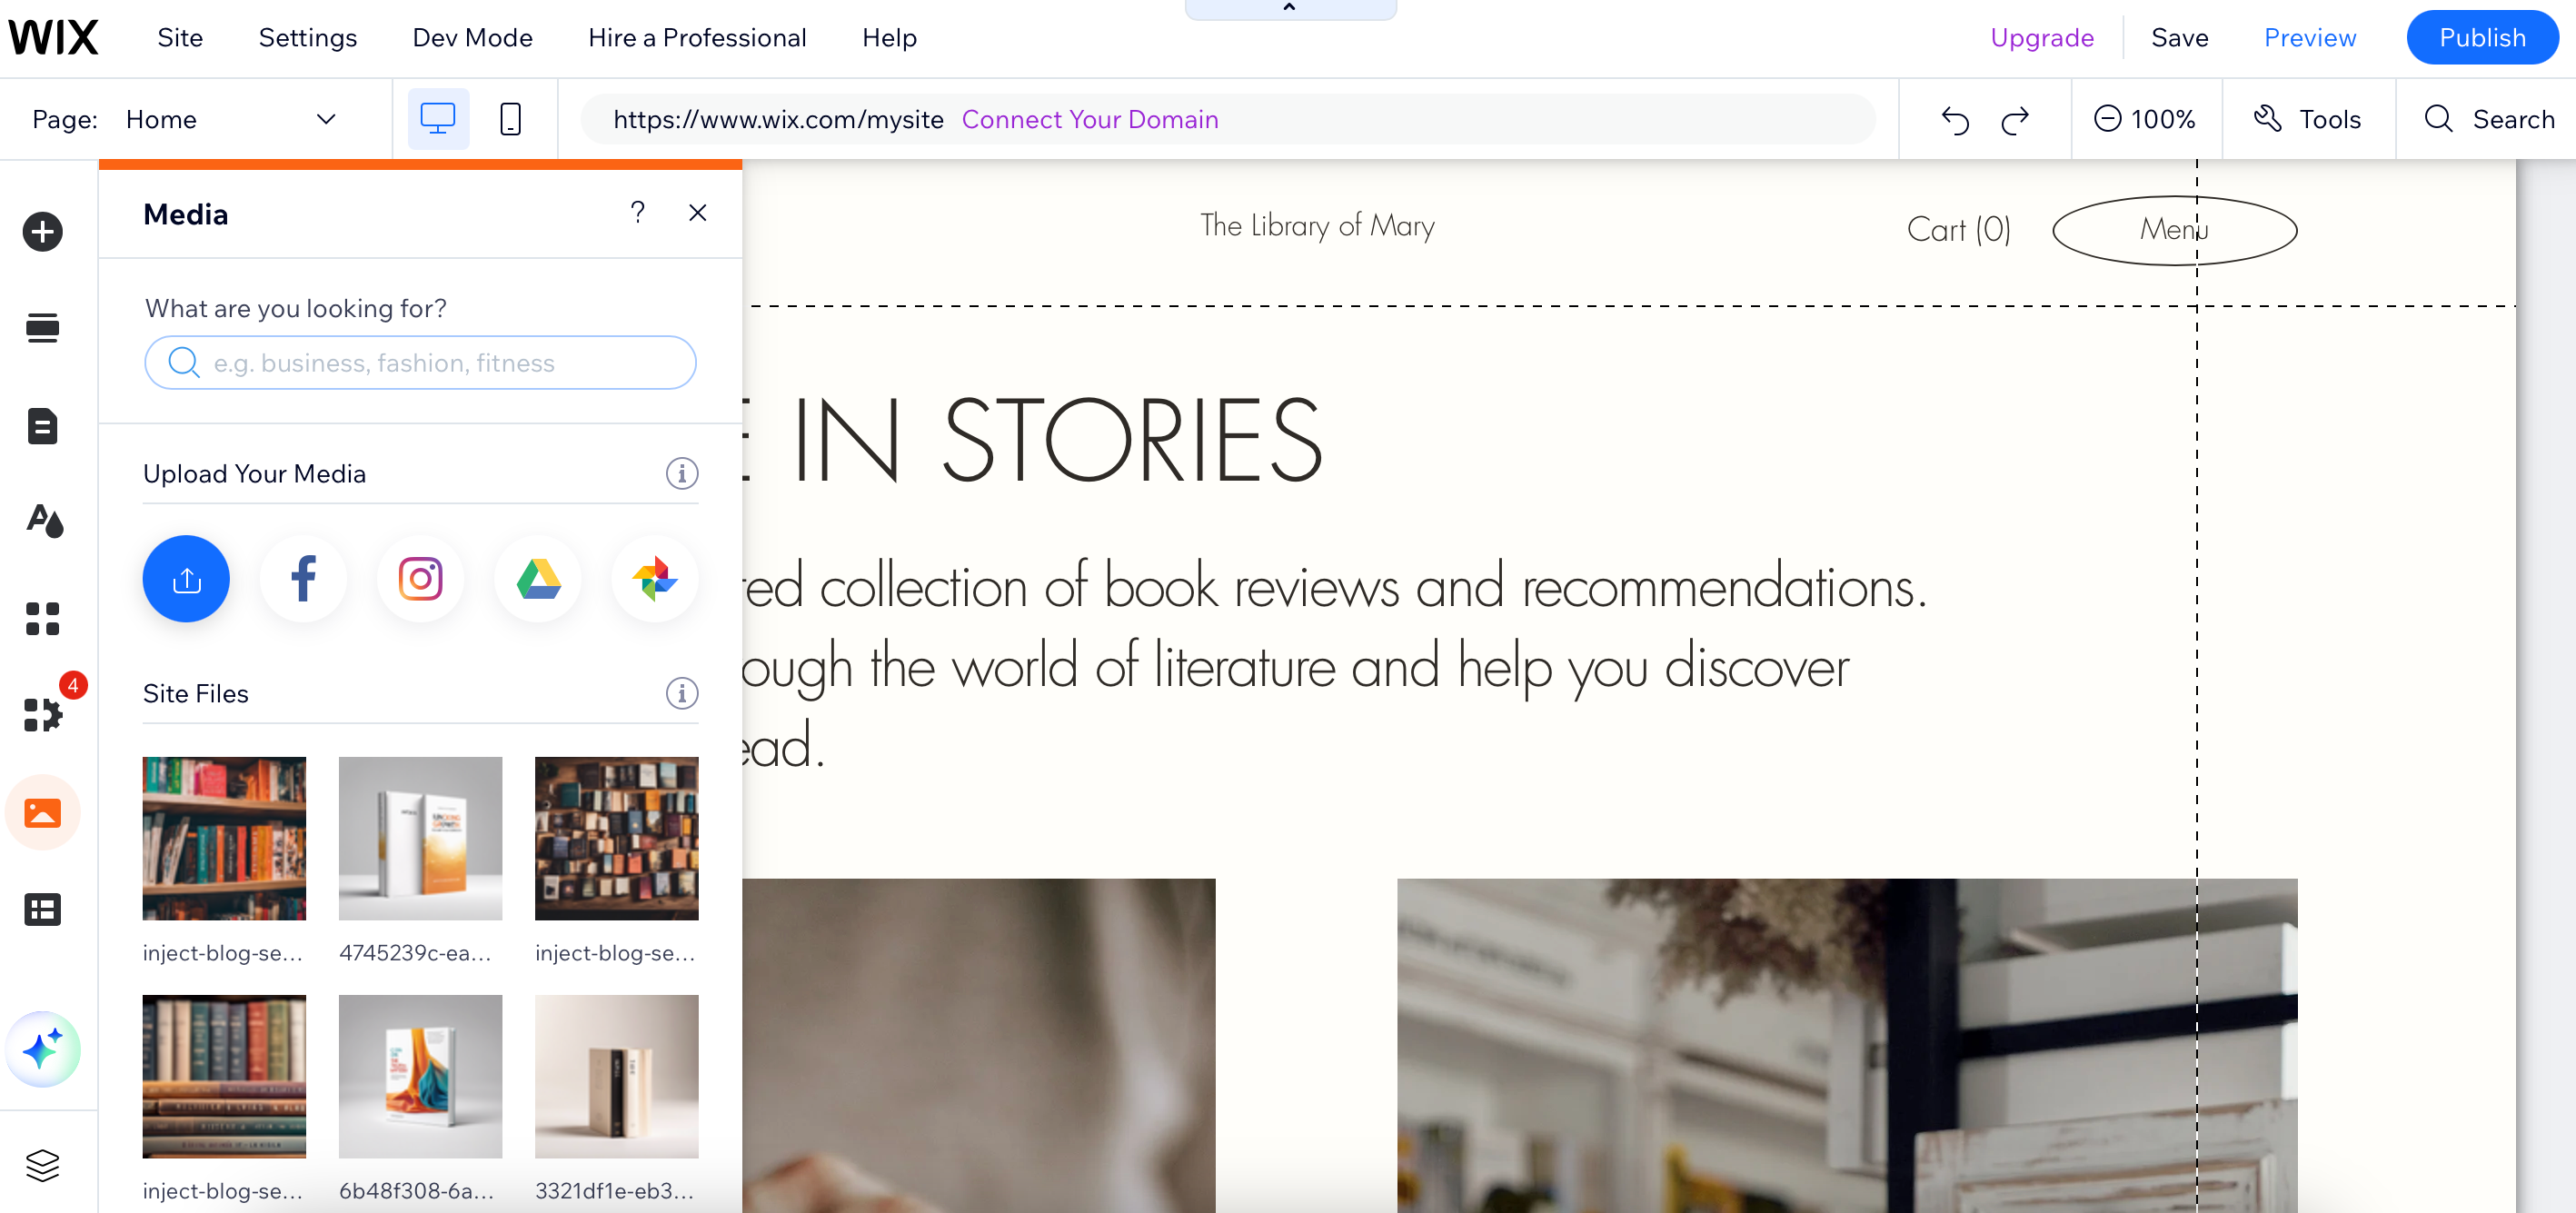Select the dark book wall thumbnail

click(x=616, y=838)
